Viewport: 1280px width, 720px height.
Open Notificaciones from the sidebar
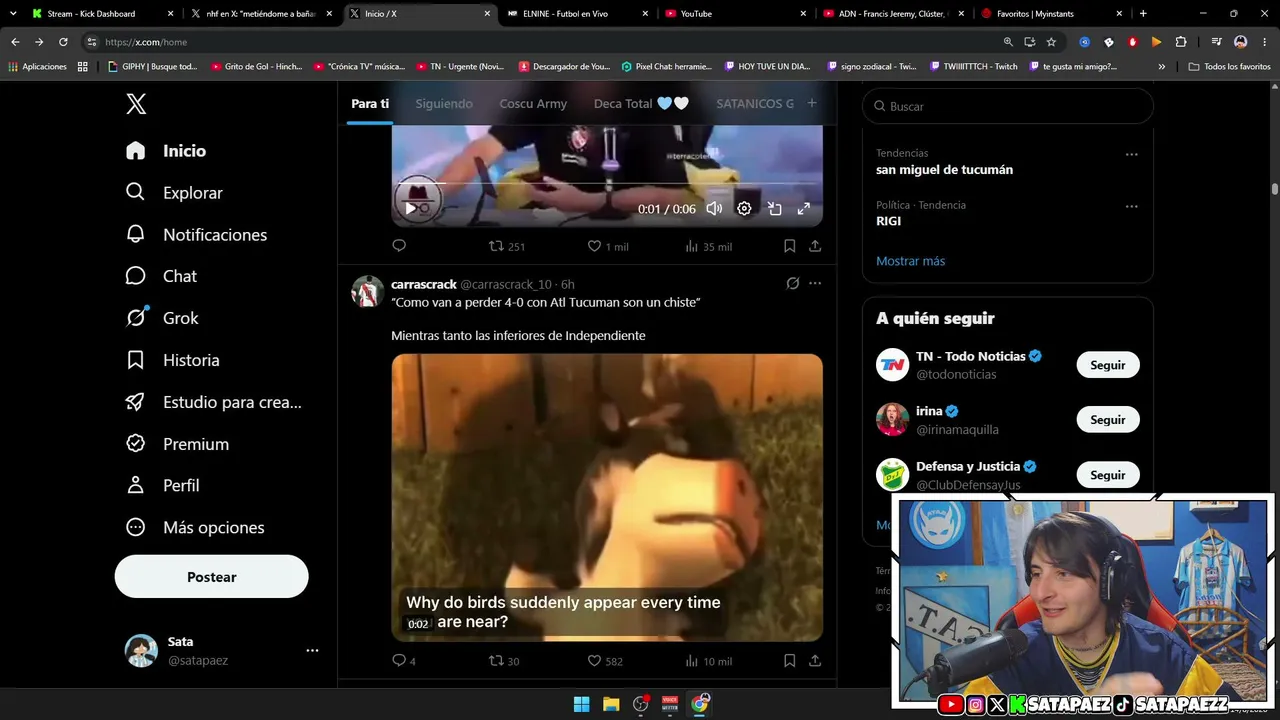click(196, 235)
